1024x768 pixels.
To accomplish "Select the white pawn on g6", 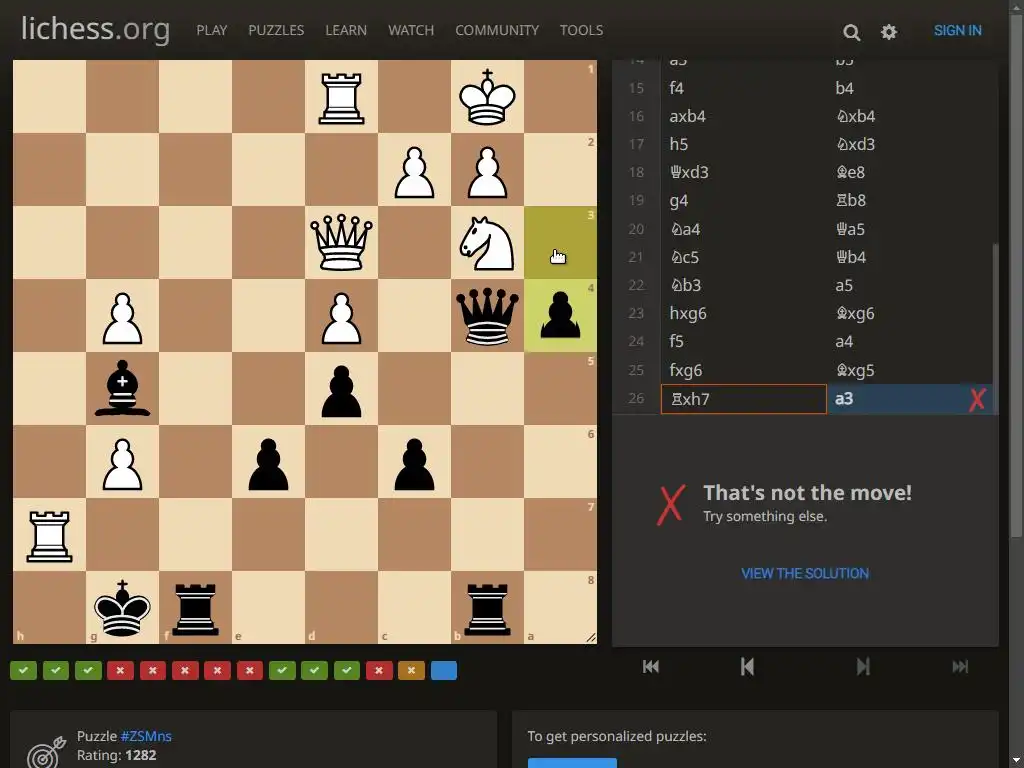I will [x=122, y=462].
